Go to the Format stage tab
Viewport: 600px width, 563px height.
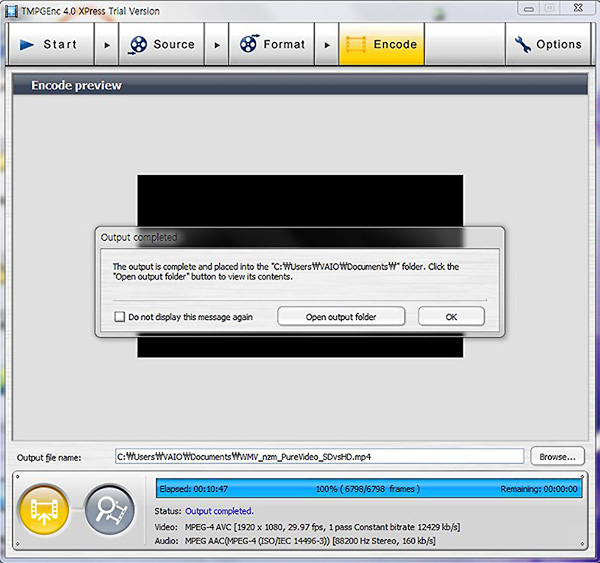coord(271,44)
